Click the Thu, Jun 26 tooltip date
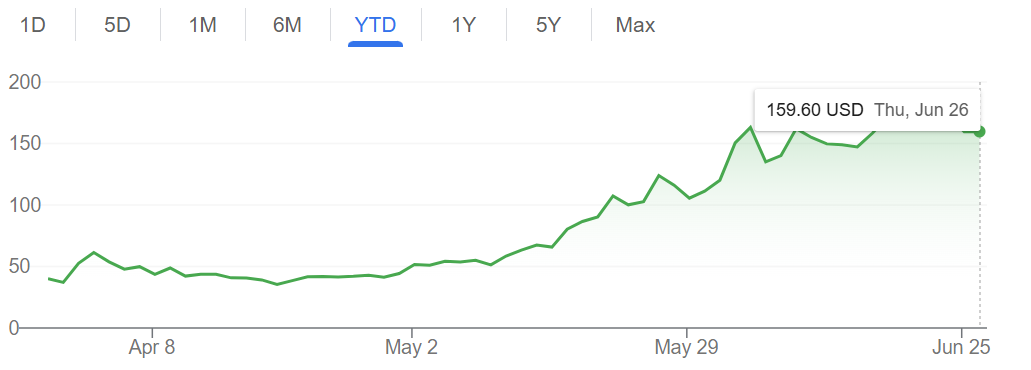This screenshot has width=1031, height=370. pyautogui.click(x=921, y=110)
